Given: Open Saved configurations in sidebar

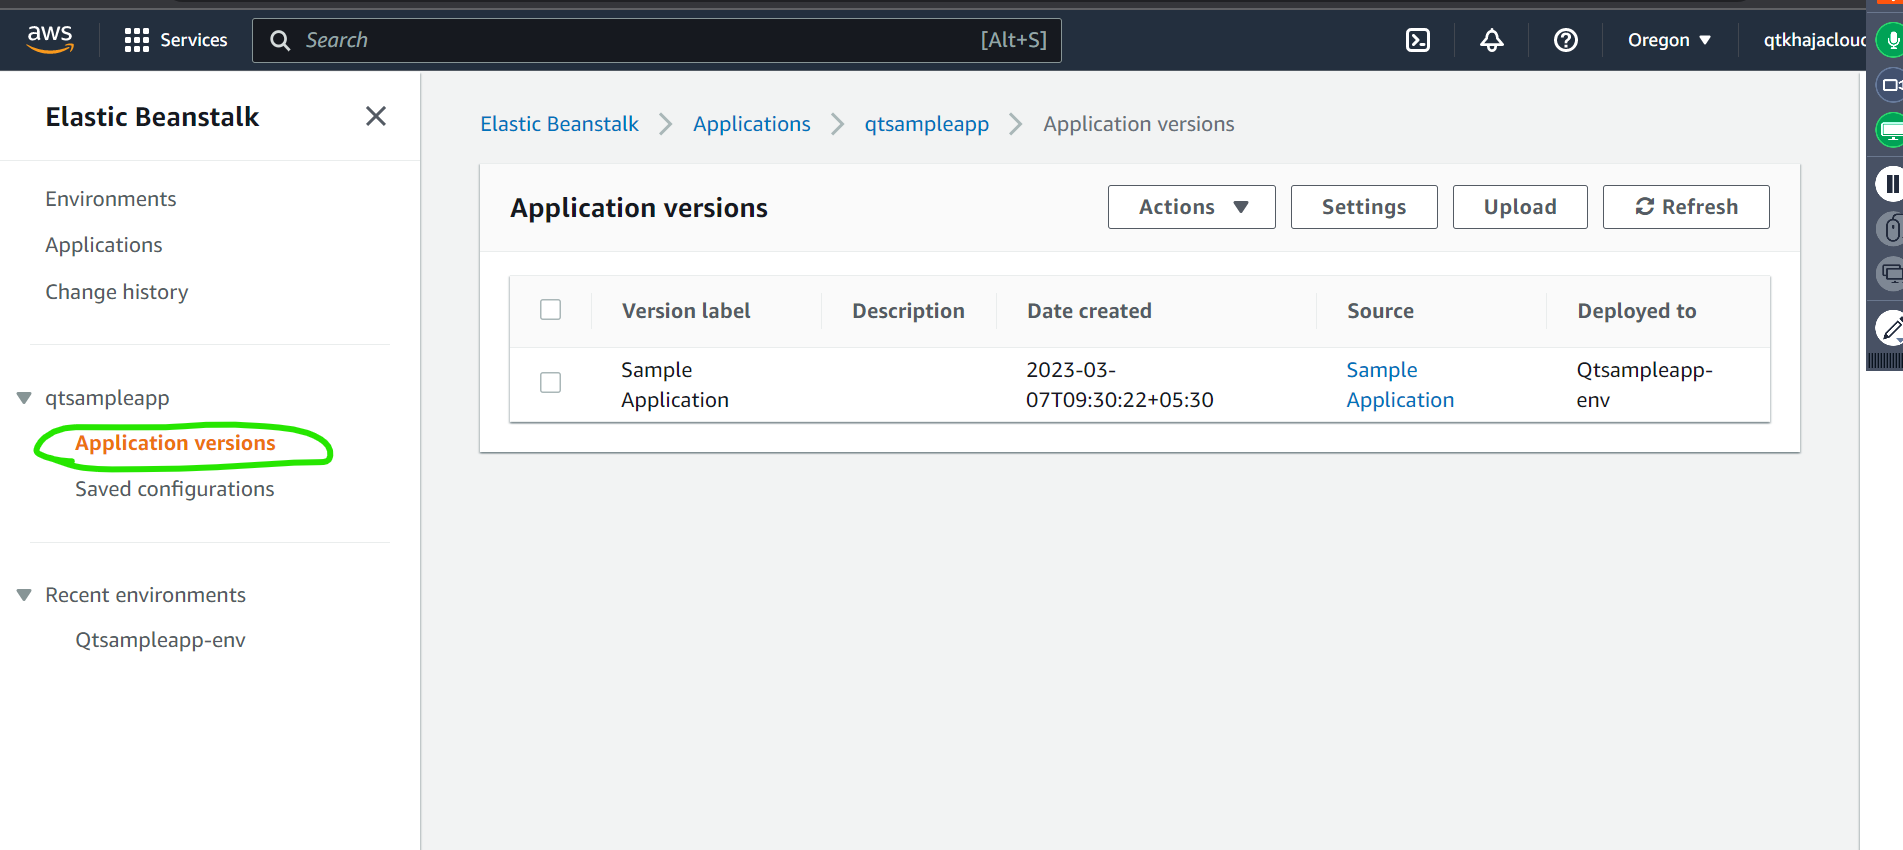Looking at the screenshot, I should tap(174, 489).
